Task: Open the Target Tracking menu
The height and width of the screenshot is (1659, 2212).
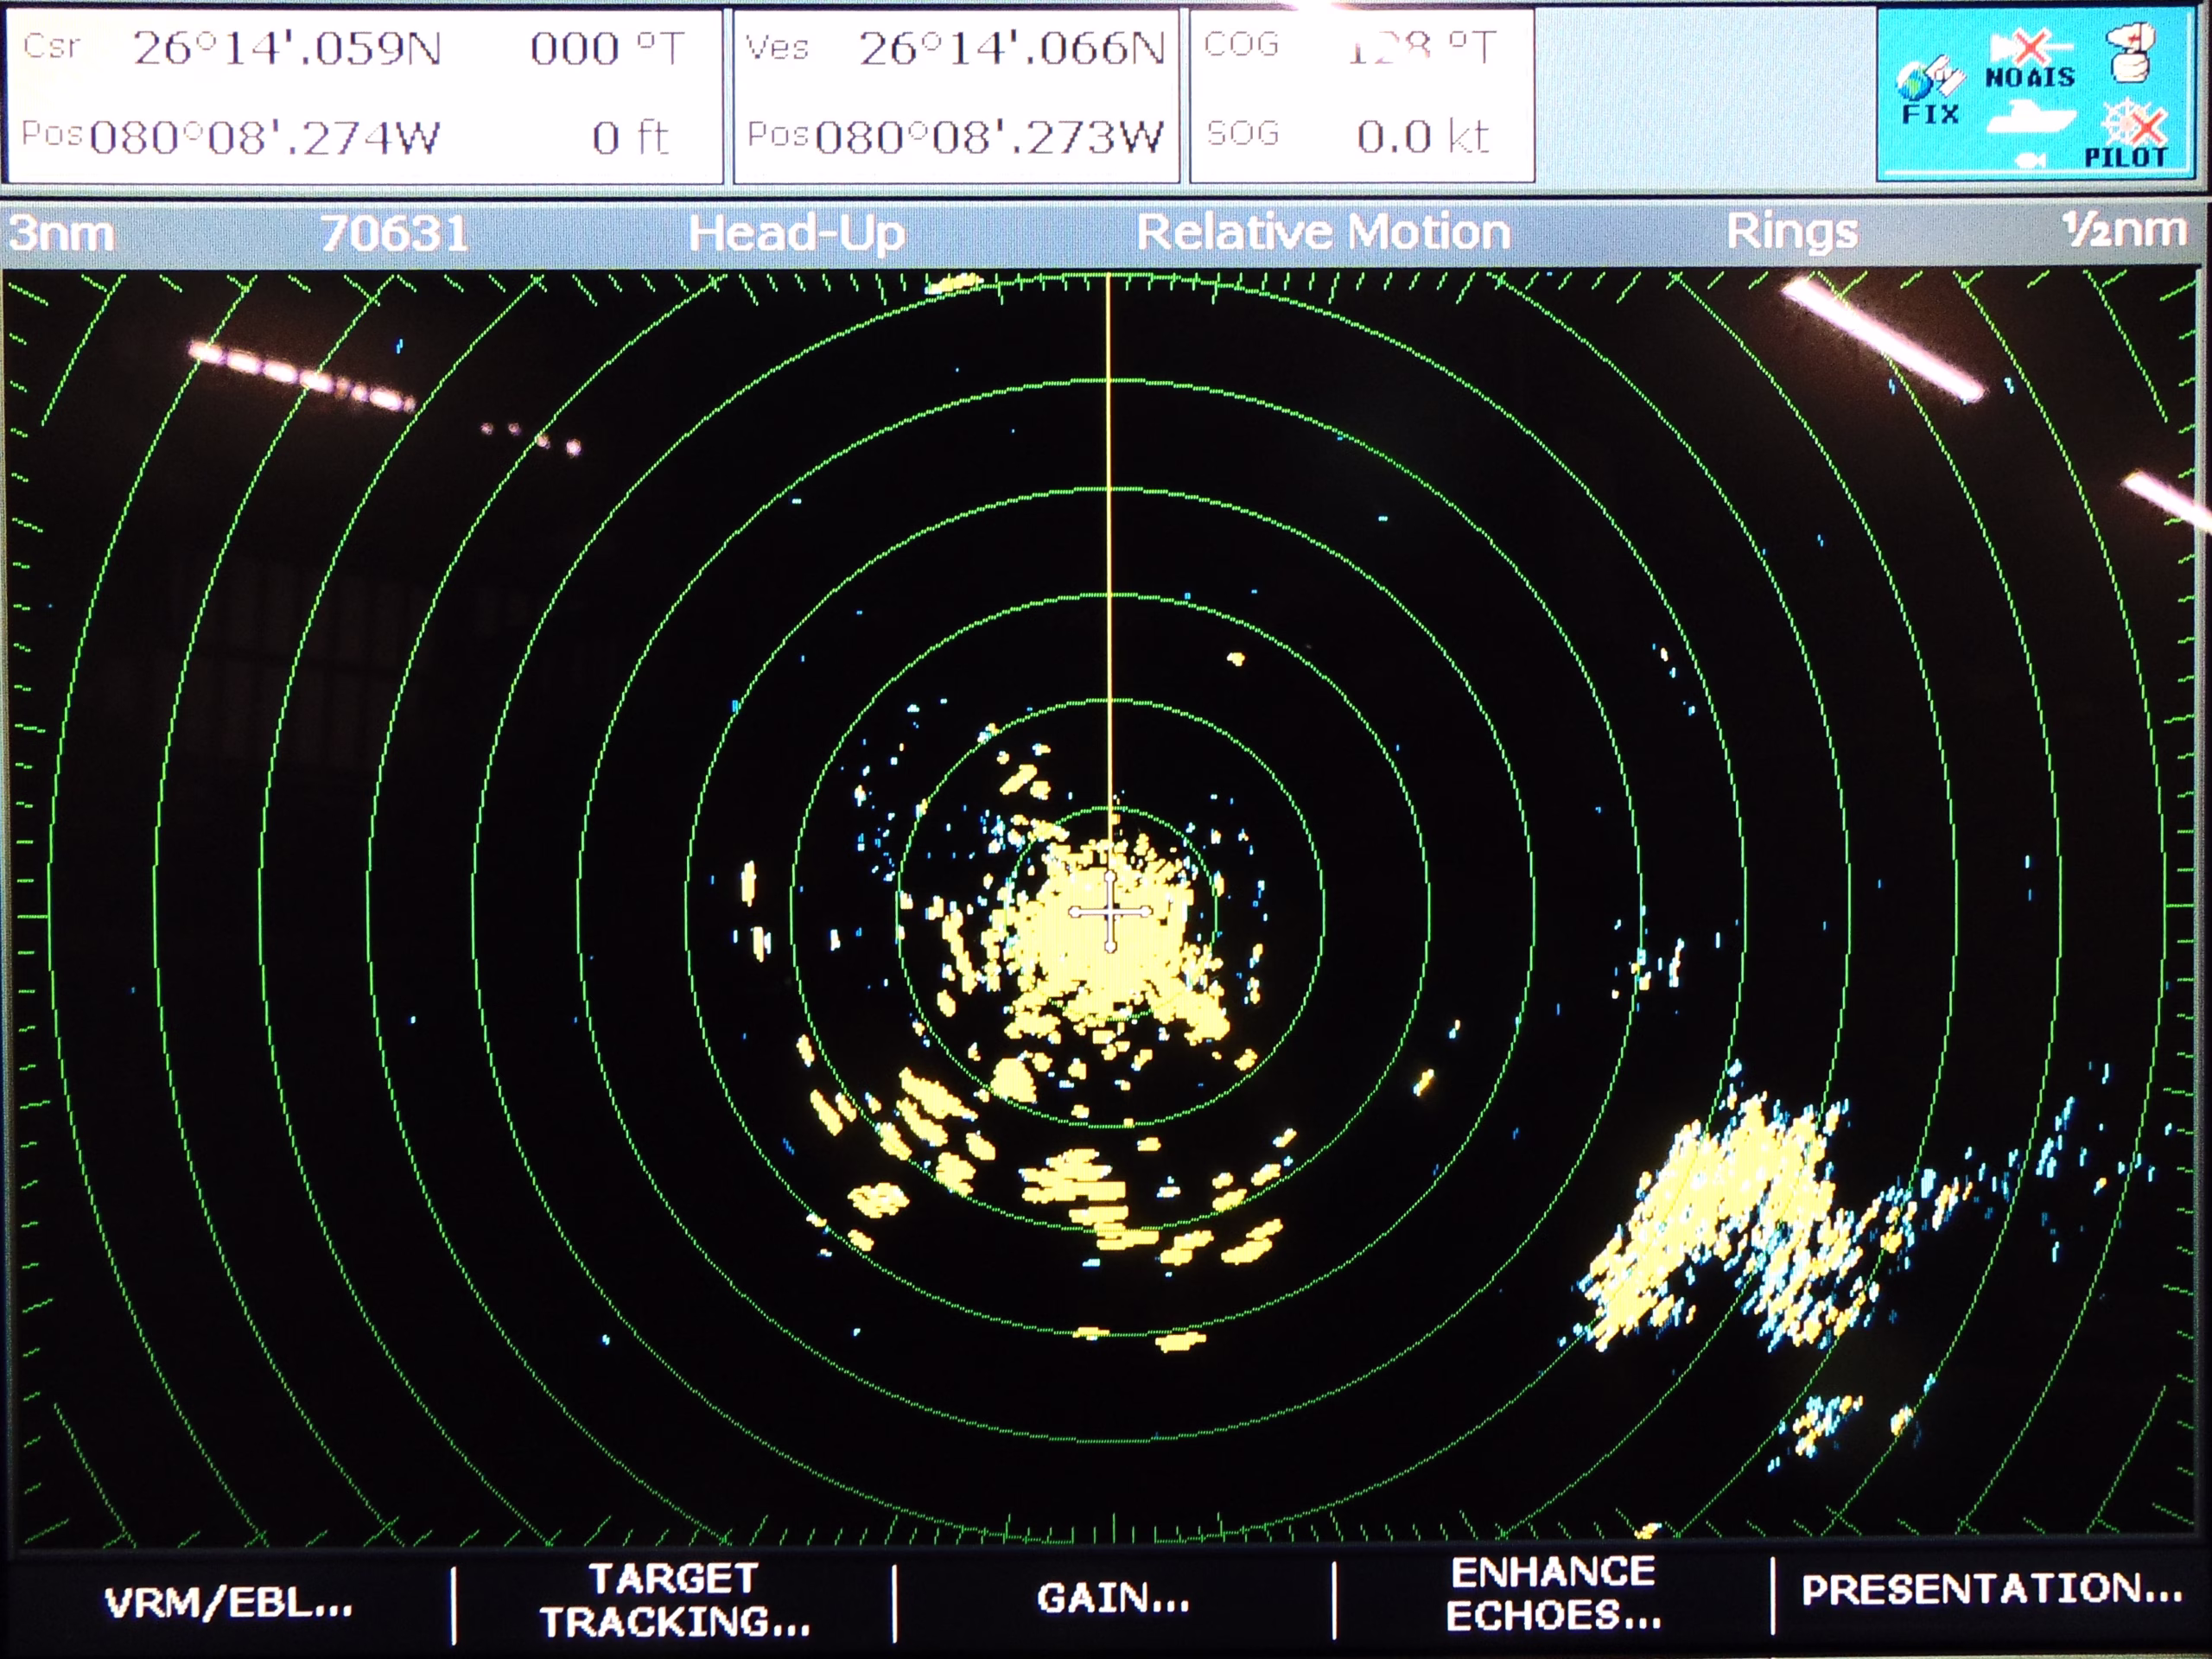Action: point(675,1600)
